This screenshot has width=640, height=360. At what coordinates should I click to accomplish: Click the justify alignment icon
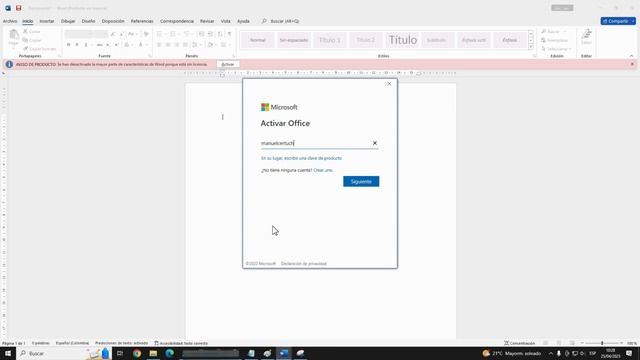185,44
